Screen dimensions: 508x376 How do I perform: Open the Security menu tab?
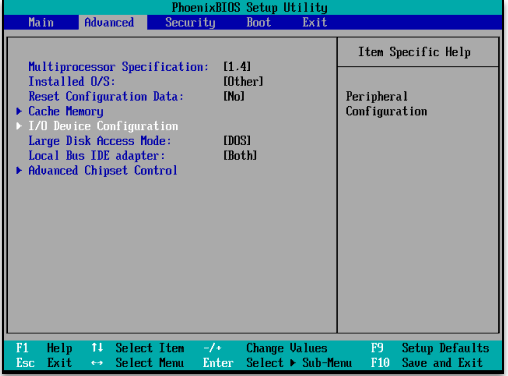coord(190,22)
